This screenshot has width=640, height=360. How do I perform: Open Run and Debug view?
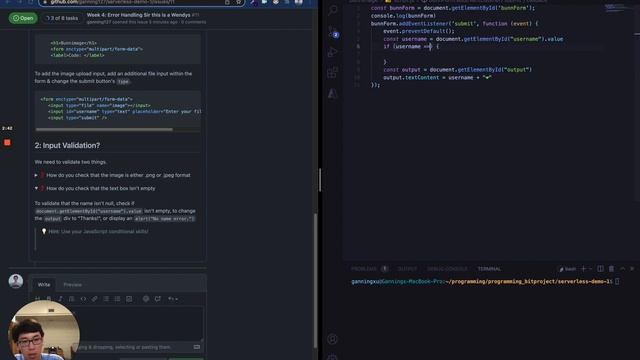tap(333, 52)
